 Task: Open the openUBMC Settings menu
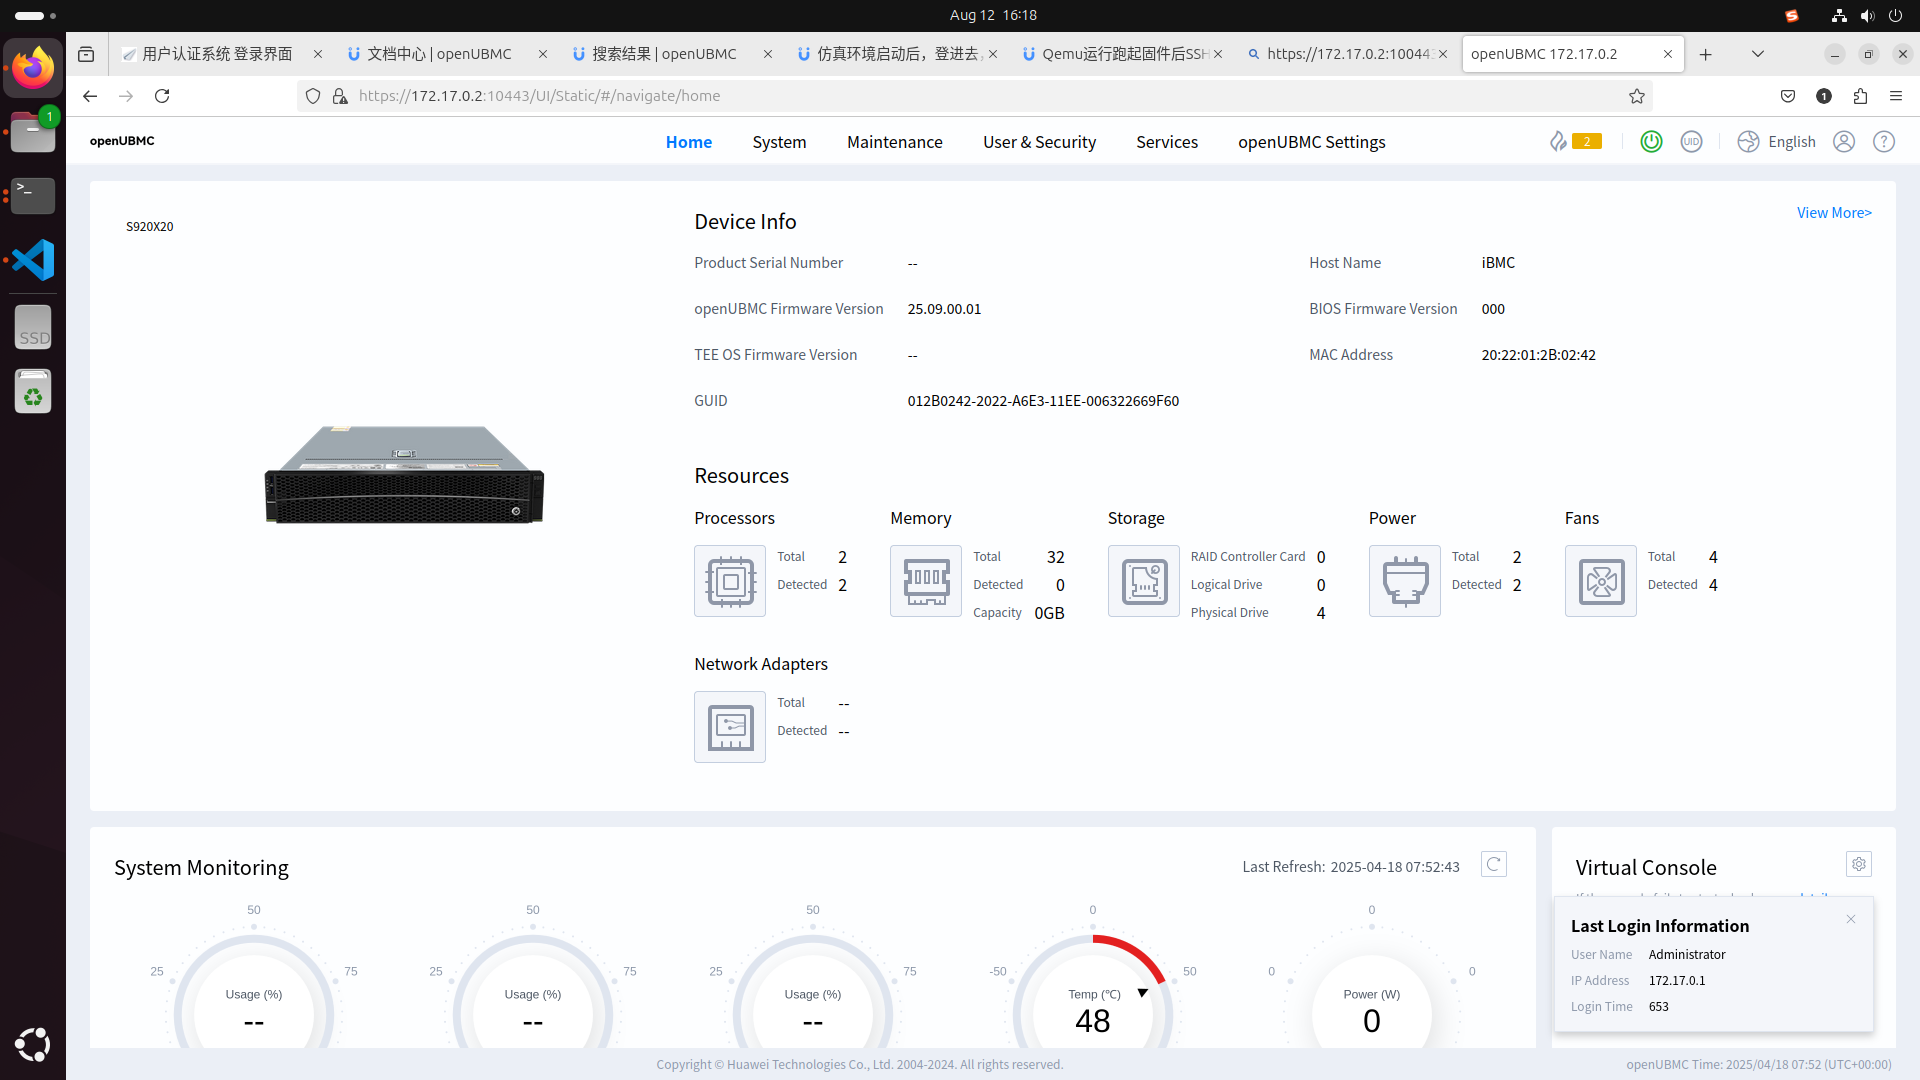1311,142
